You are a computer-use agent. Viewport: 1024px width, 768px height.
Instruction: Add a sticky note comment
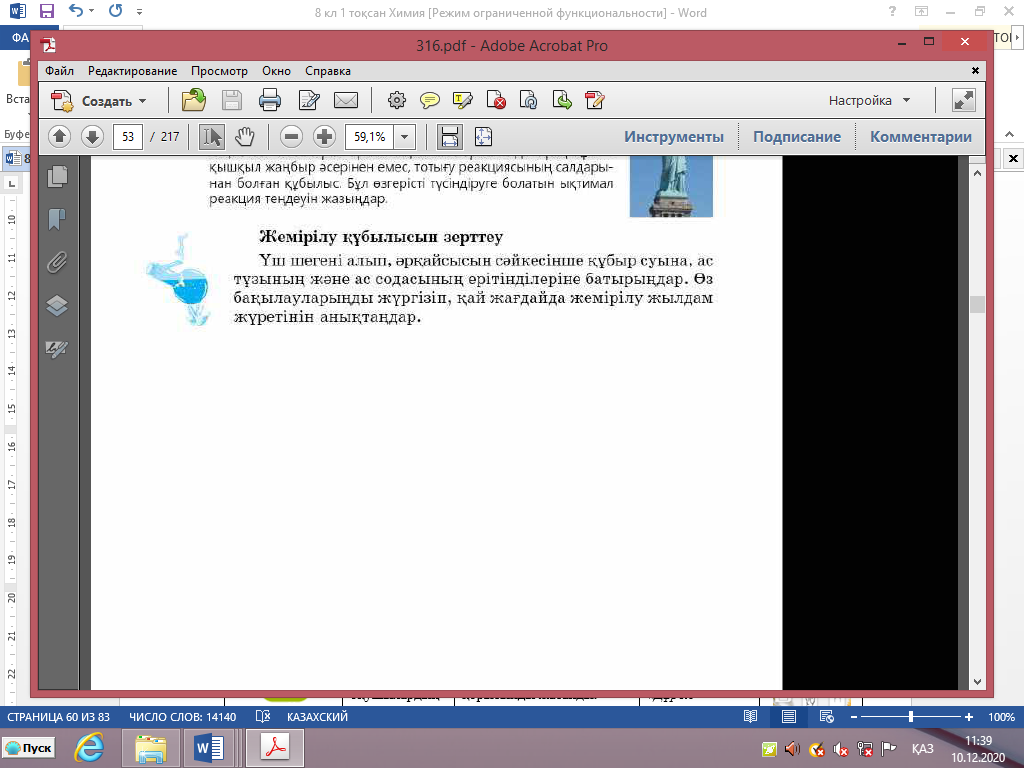pyautogui.click(x=430, y=100)
